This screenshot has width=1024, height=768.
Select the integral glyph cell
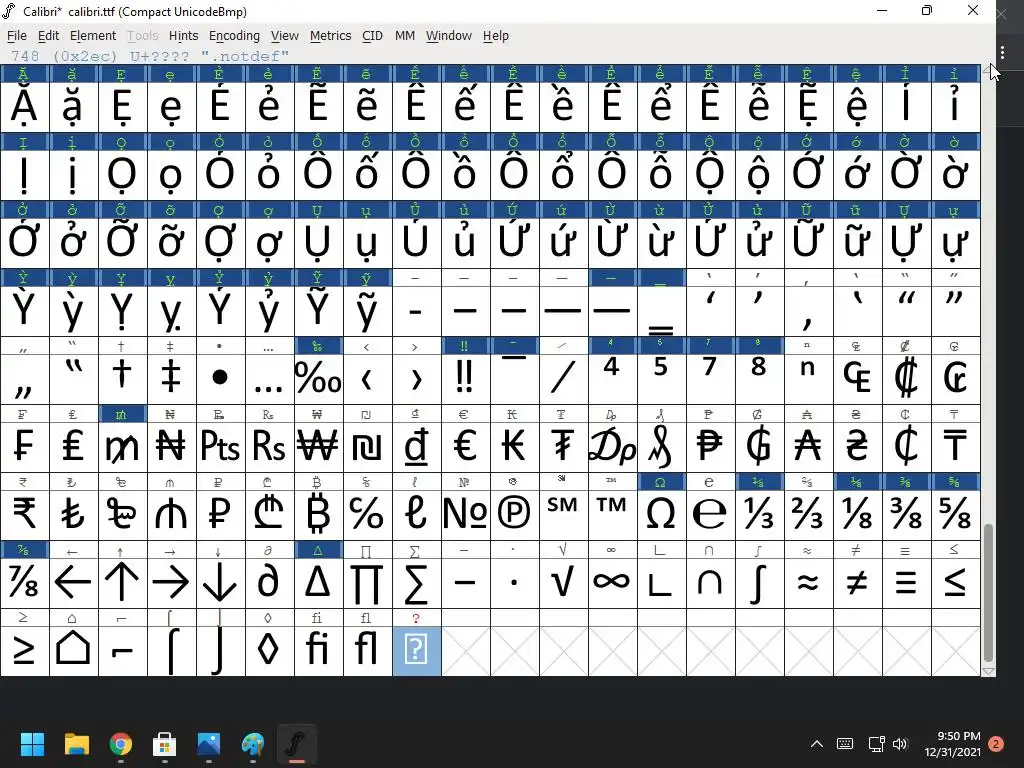tap(759, 583)
